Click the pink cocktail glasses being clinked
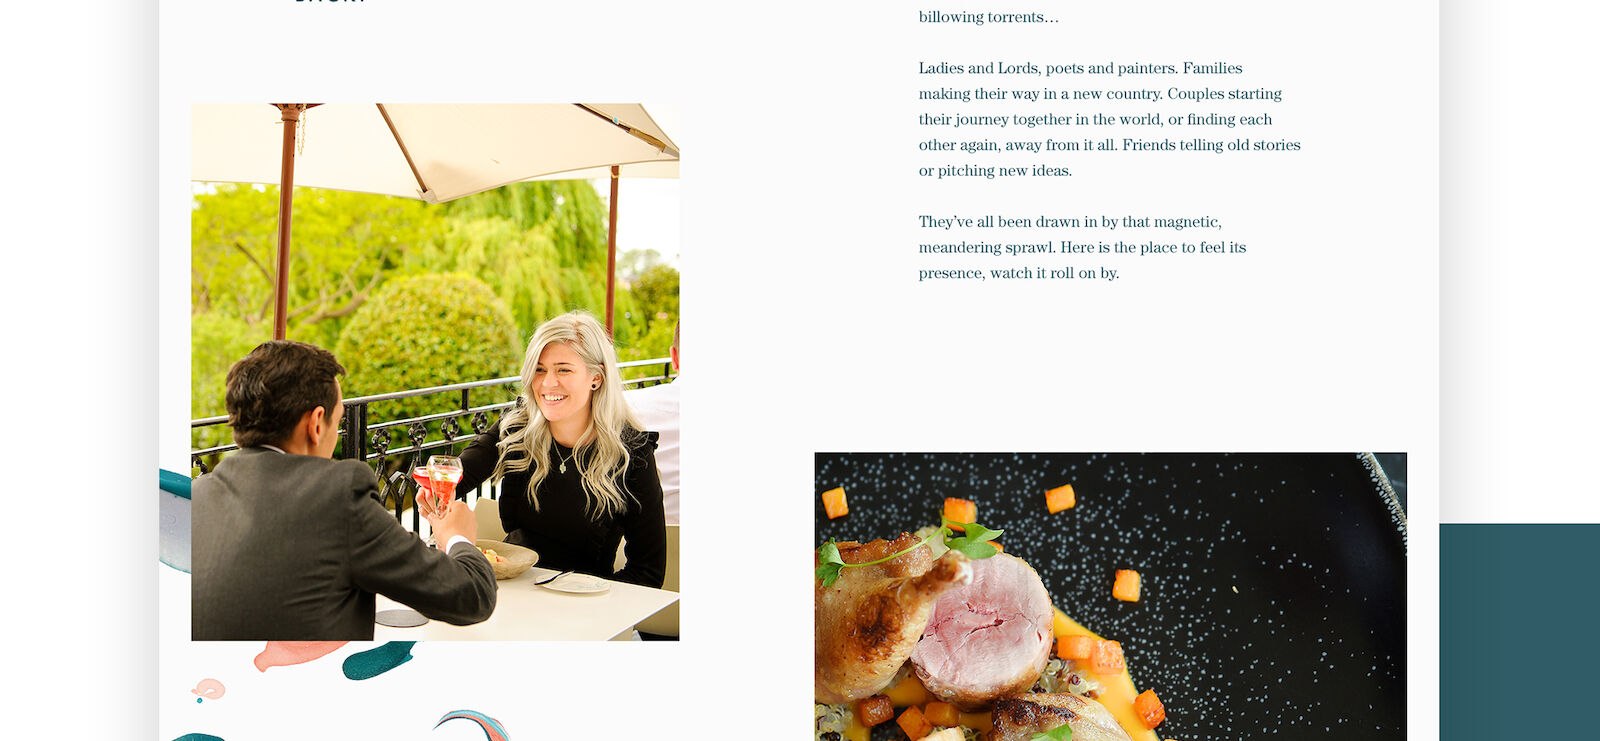The image size is (1600, 741). point(440,482)
